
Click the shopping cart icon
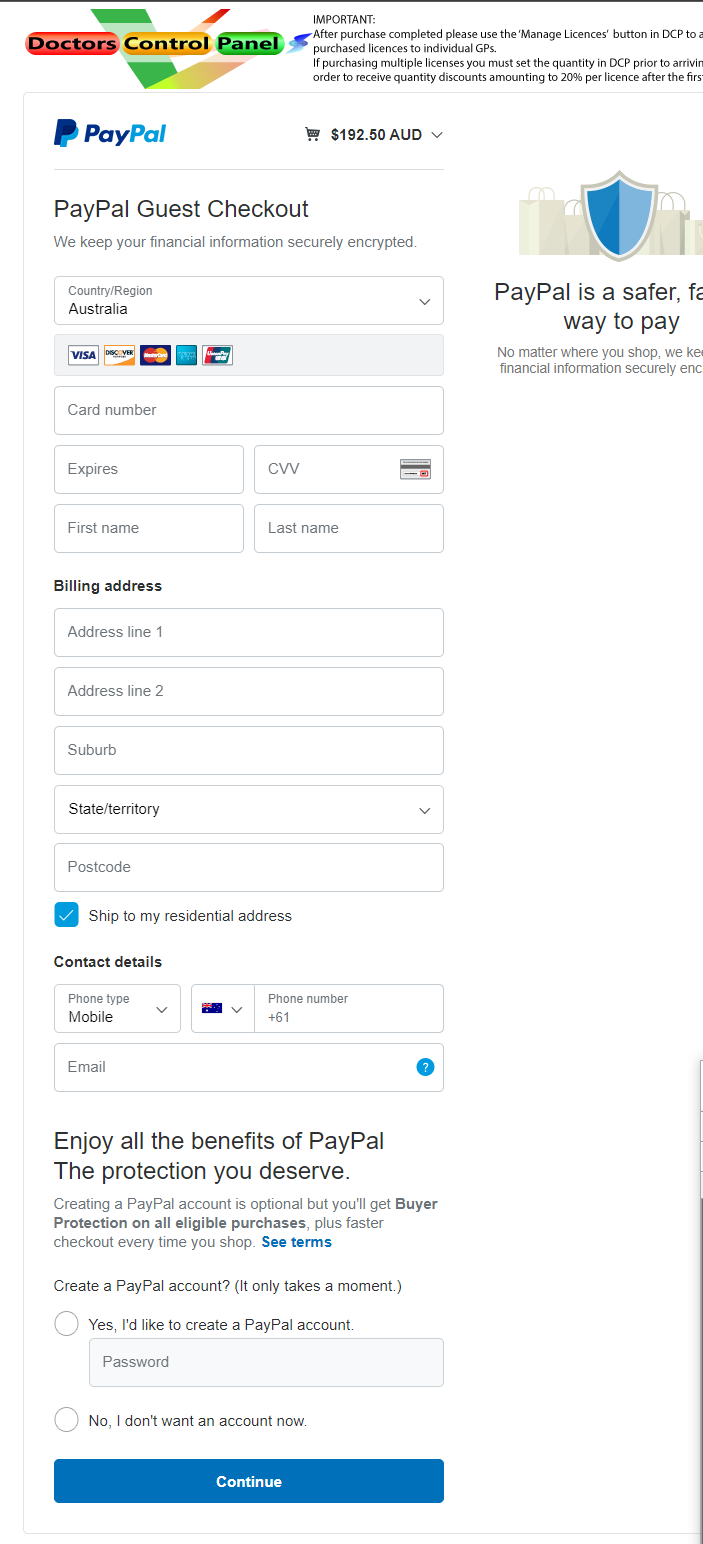[x=313, y=135]
